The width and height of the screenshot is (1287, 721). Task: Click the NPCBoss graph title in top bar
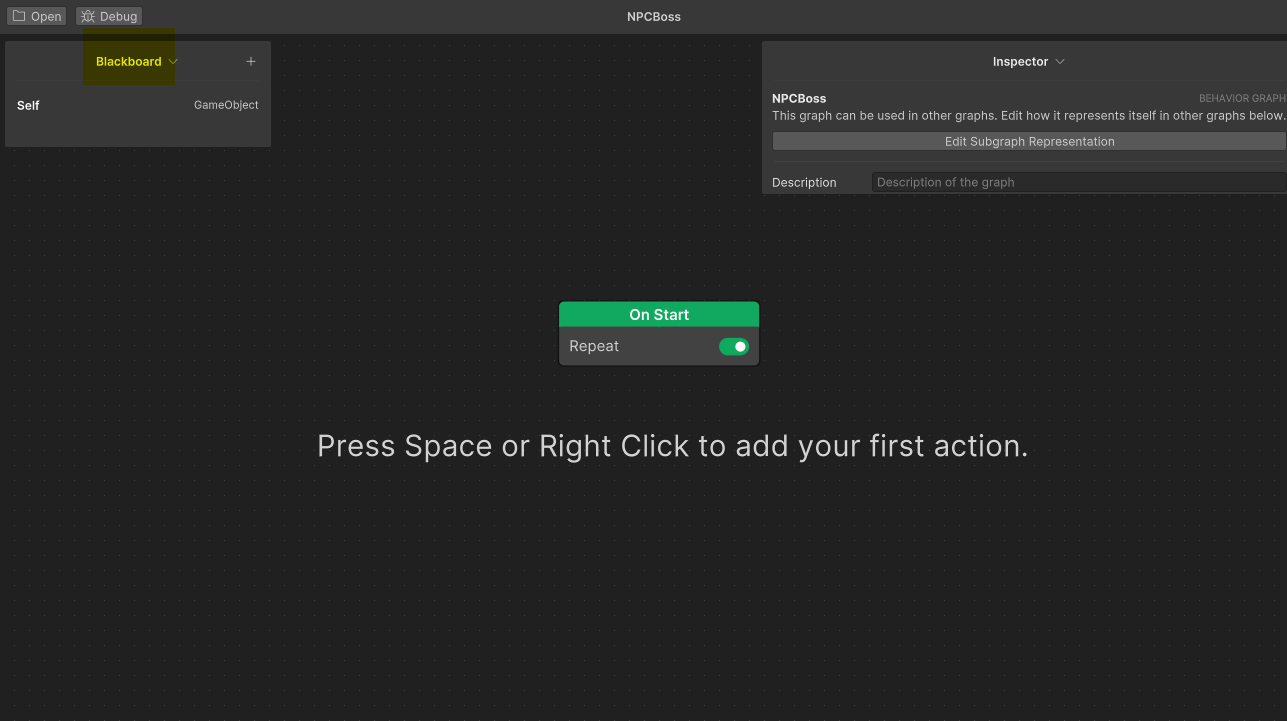click(654, 16)
